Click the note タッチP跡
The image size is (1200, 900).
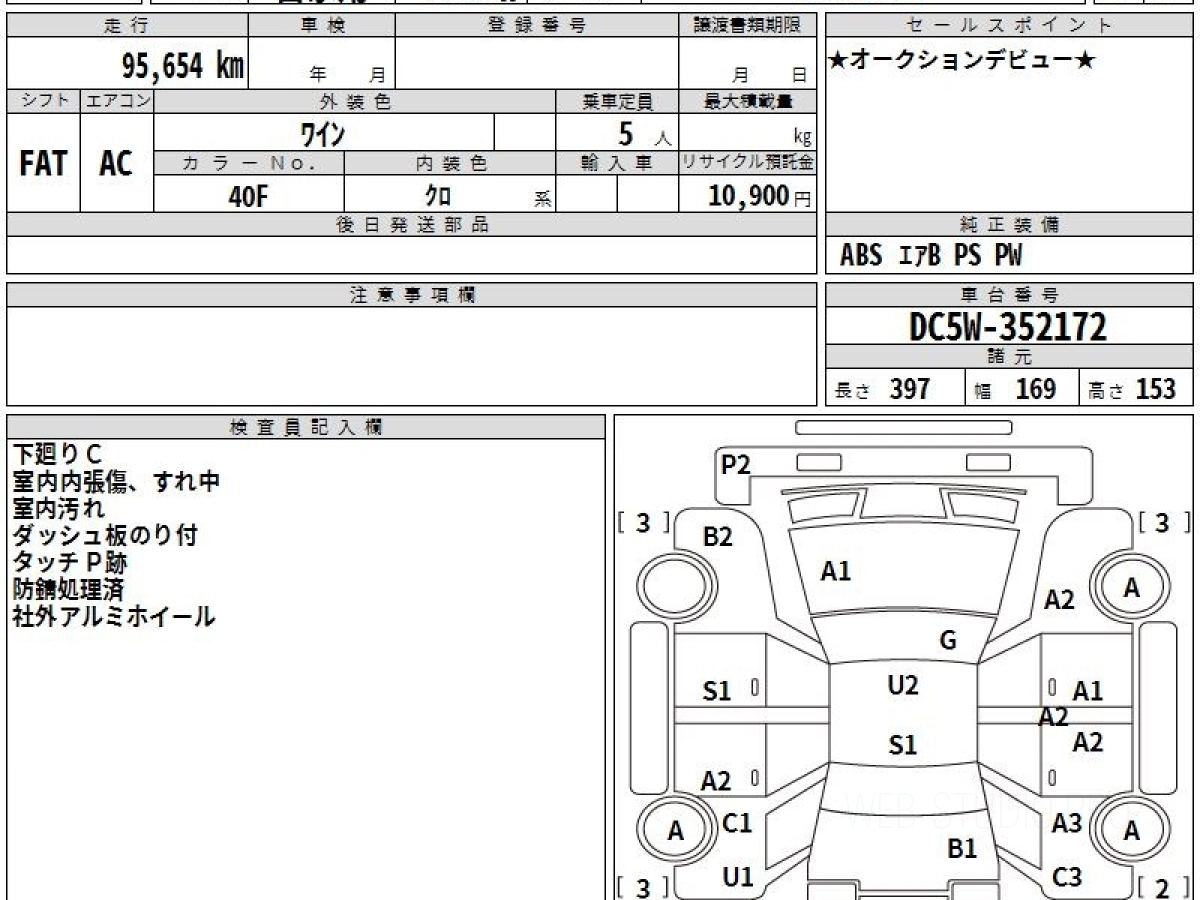click(x=70, y=562)
